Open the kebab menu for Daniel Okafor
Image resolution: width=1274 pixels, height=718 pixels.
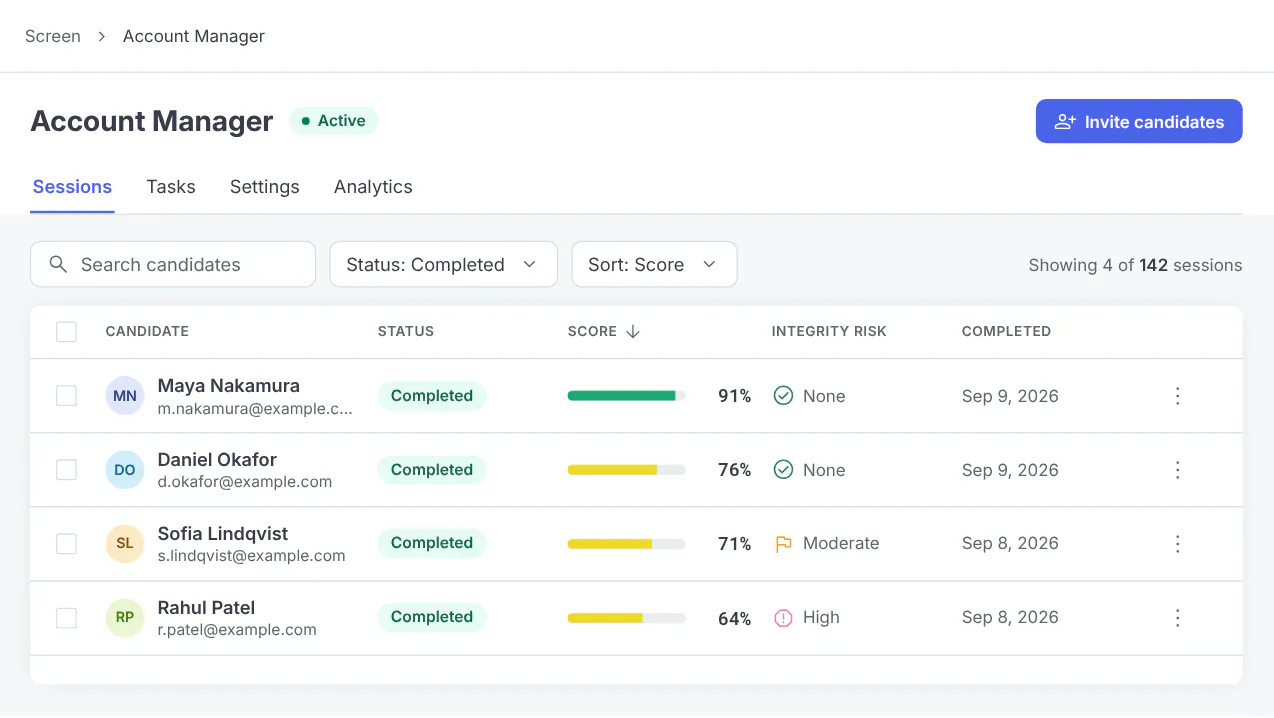point(1177,470)
